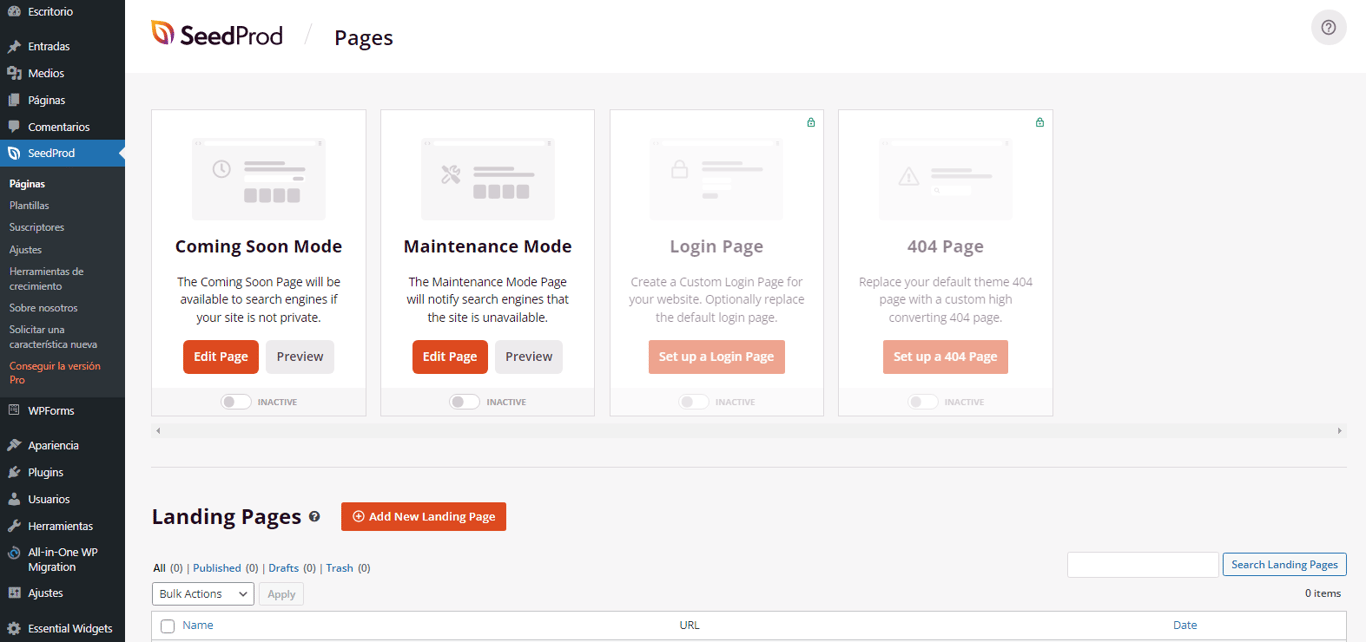Click the right arrow of horizontal scrollbar

[1340, 431]
